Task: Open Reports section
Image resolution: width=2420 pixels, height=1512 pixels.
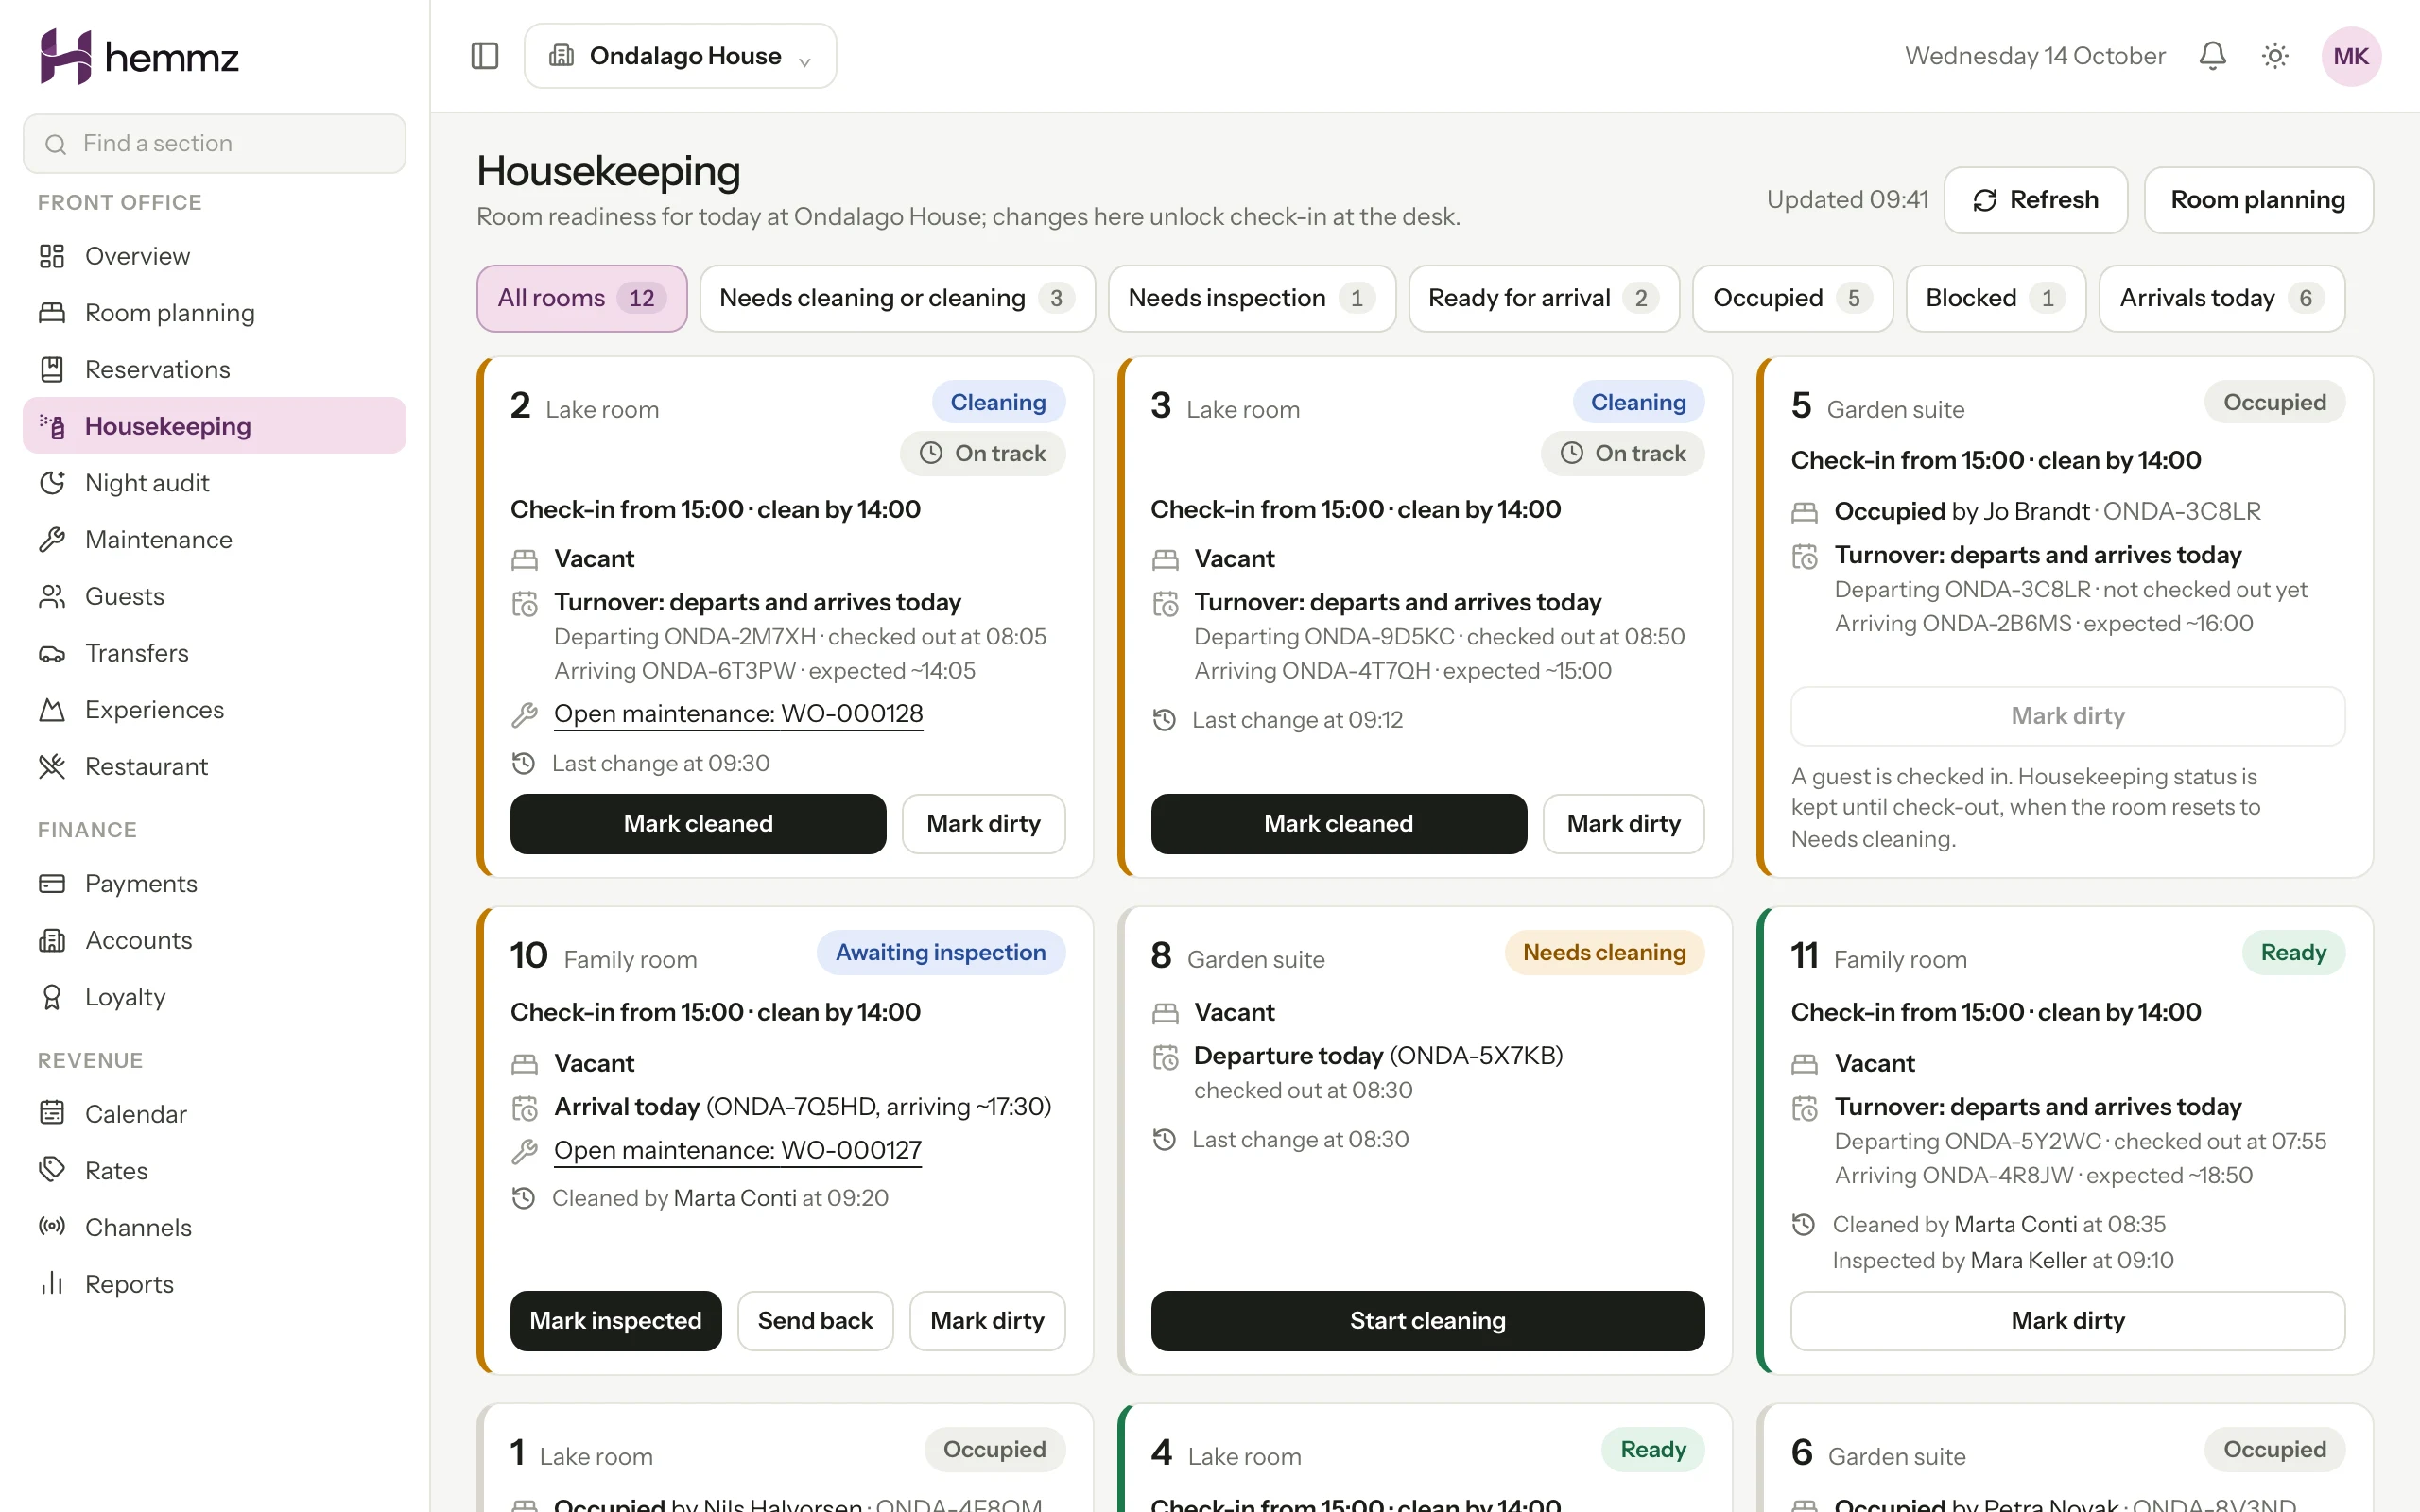Action: tap(214, 1284)
